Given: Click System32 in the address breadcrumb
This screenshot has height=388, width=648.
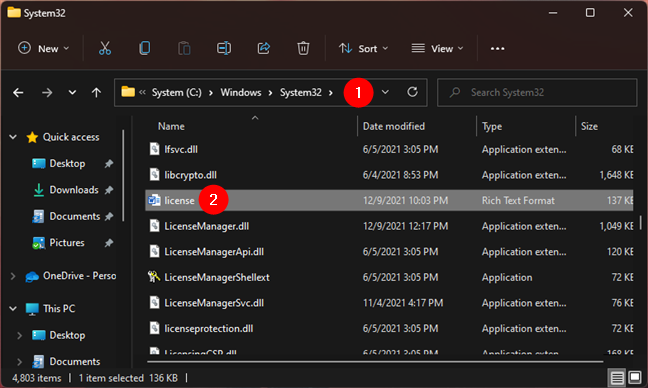Looking at the screenshot, I should (301, 92).
